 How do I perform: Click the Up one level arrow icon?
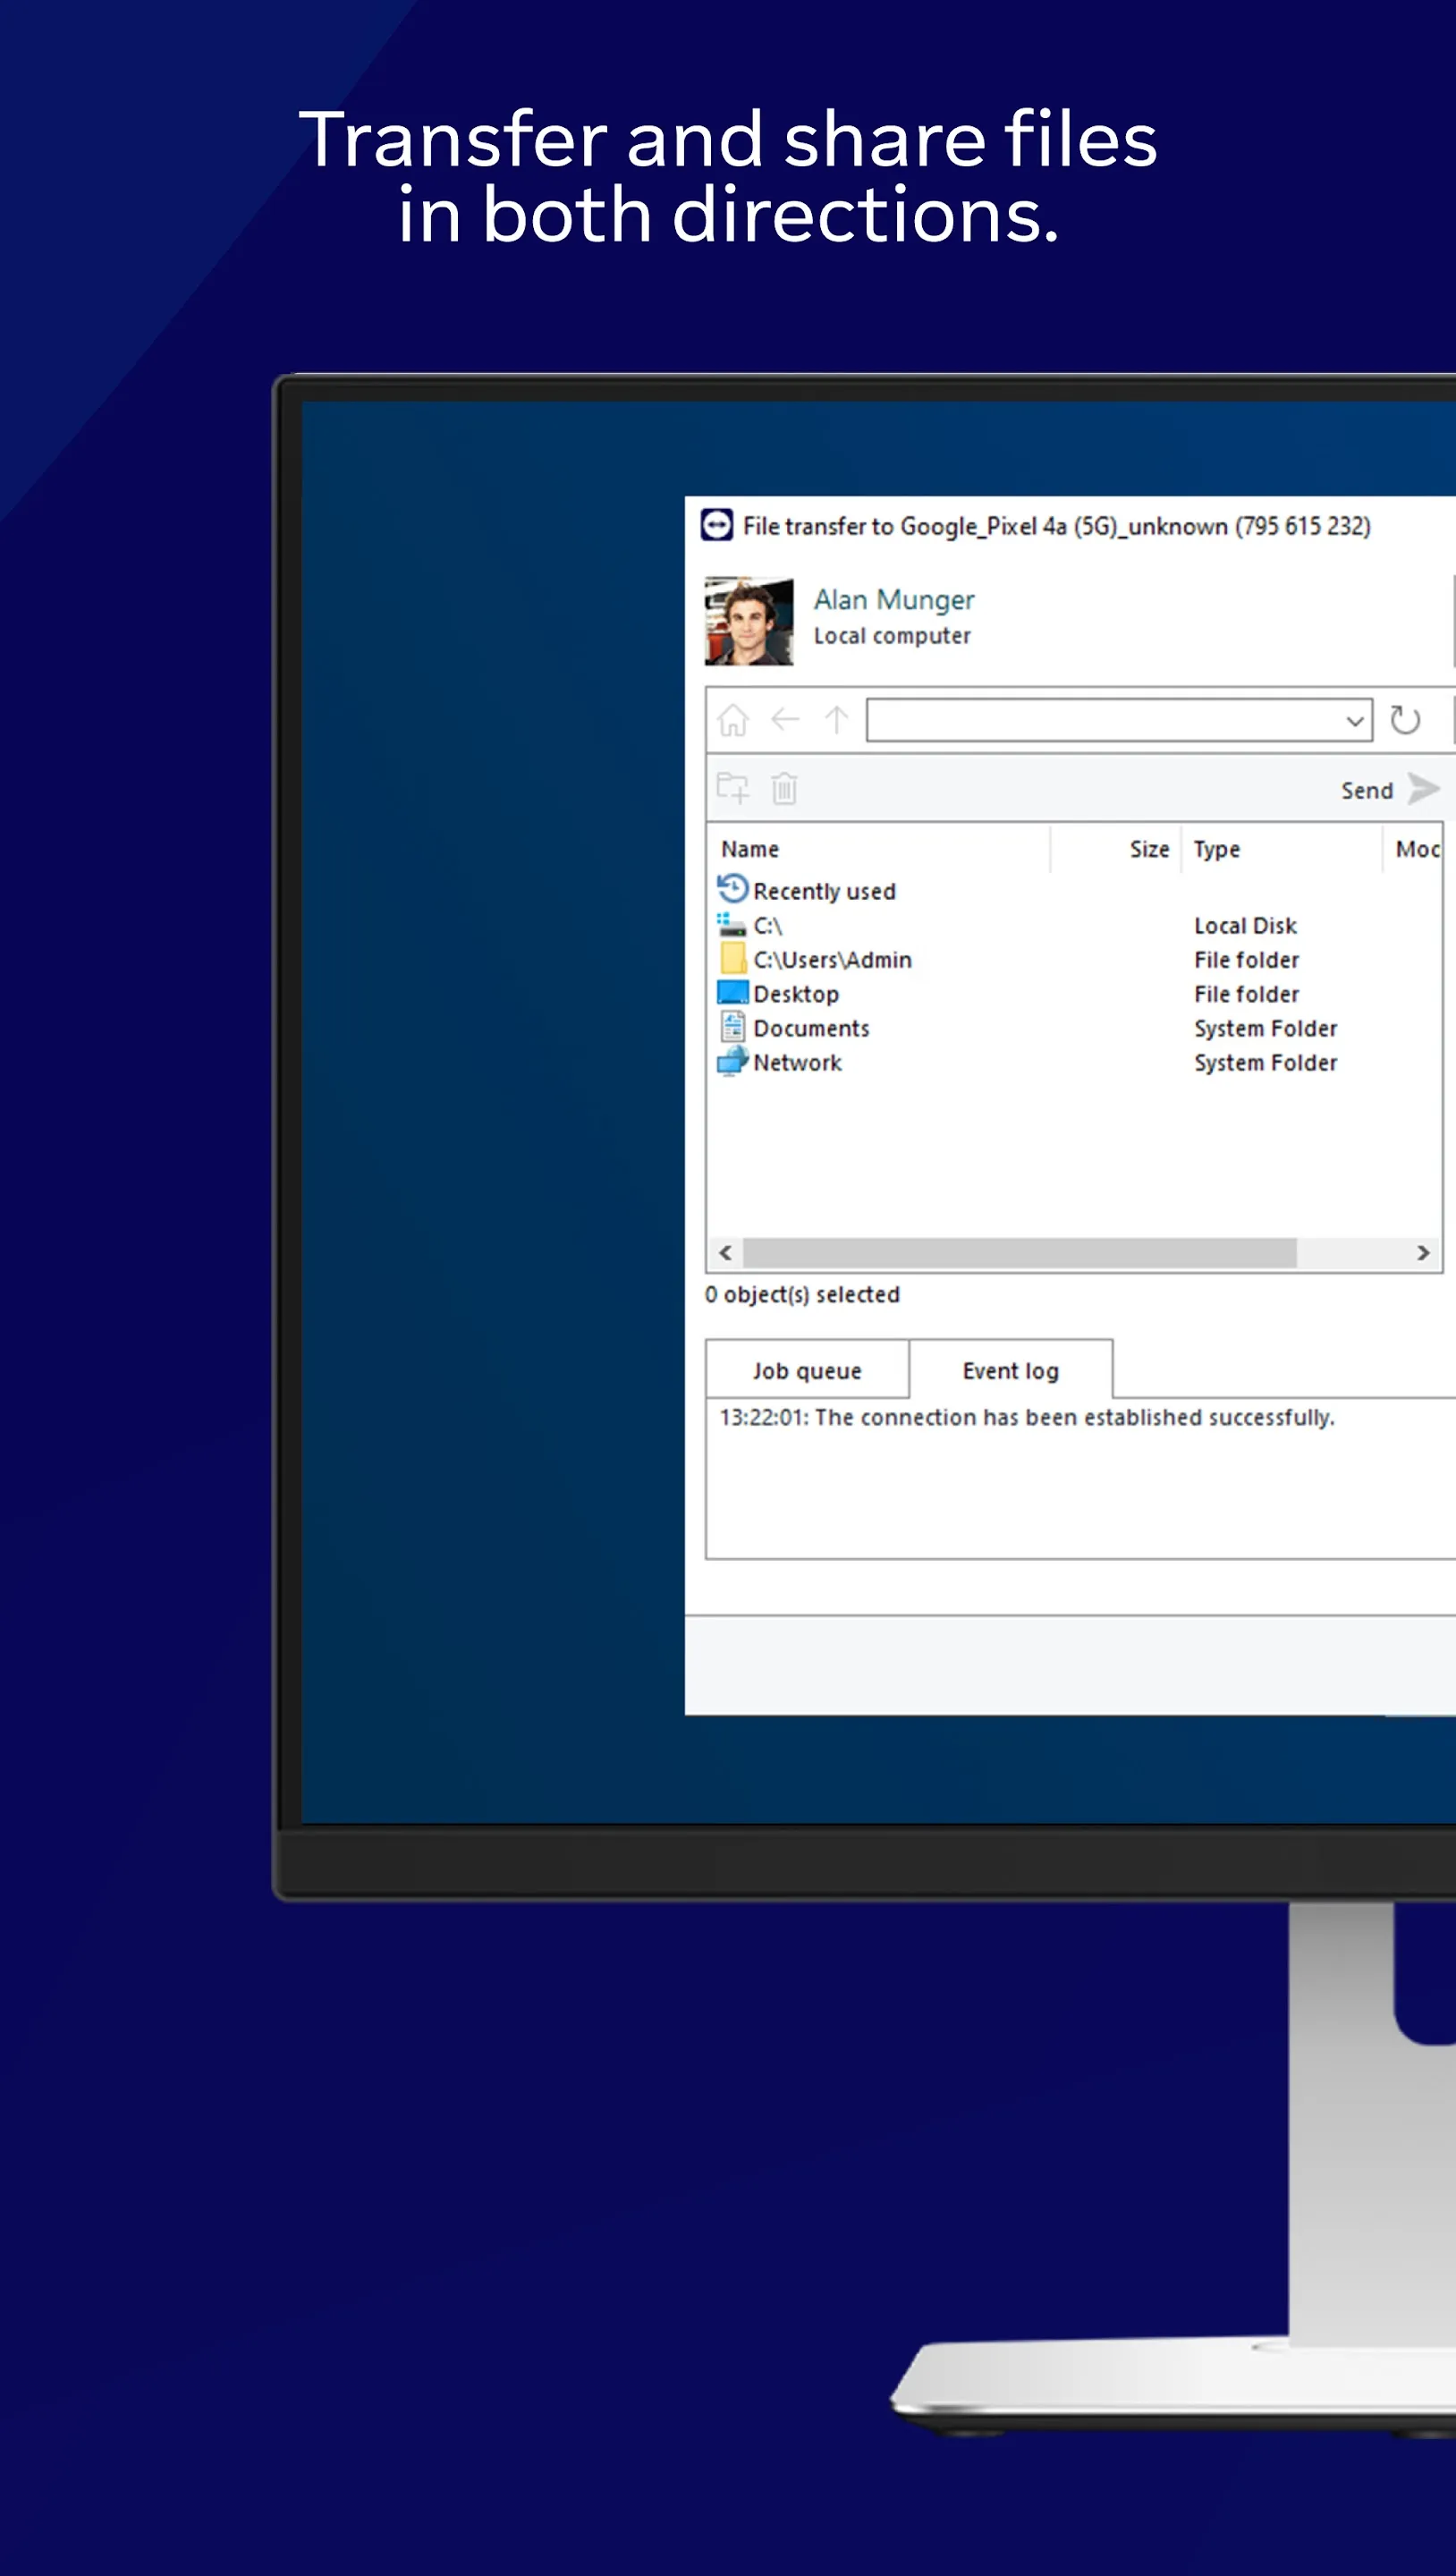[x=836, y=720]
